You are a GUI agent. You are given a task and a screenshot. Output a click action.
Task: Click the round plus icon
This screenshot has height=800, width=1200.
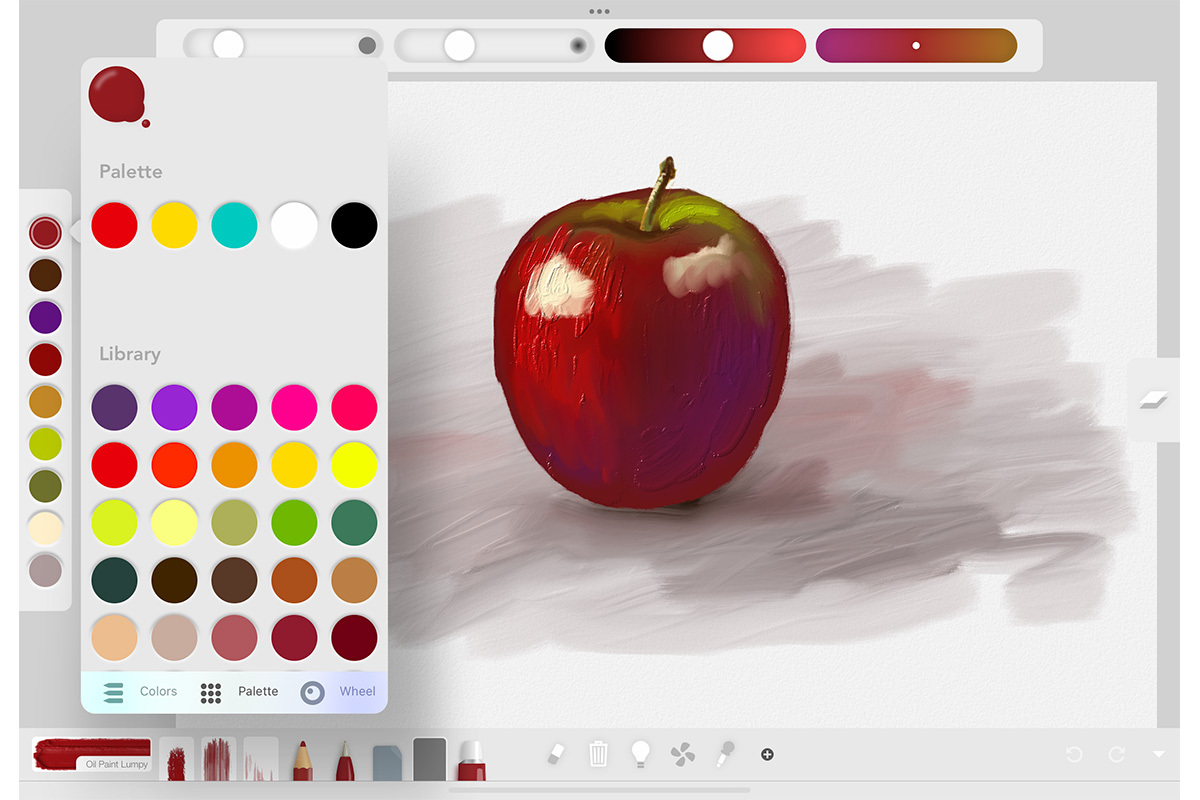coord(767,754)
